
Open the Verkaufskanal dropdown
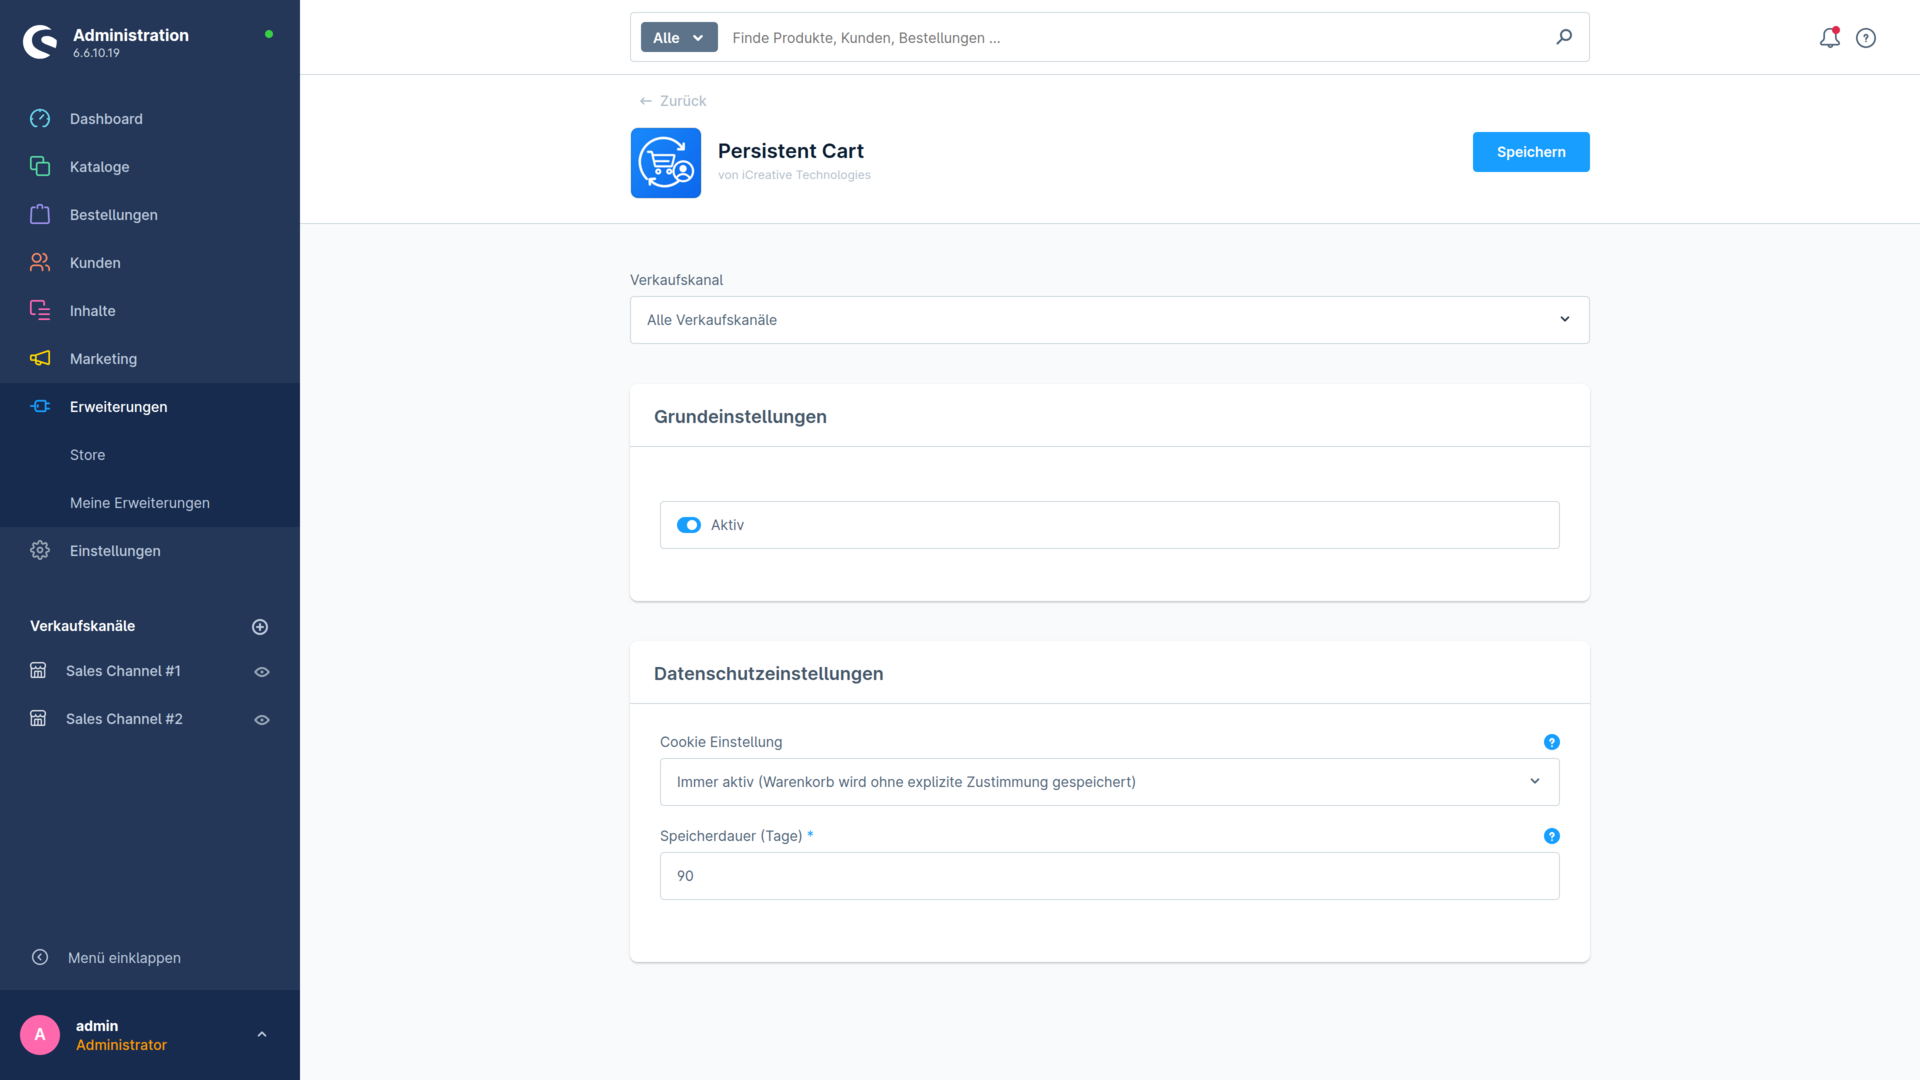point(1110,320)
